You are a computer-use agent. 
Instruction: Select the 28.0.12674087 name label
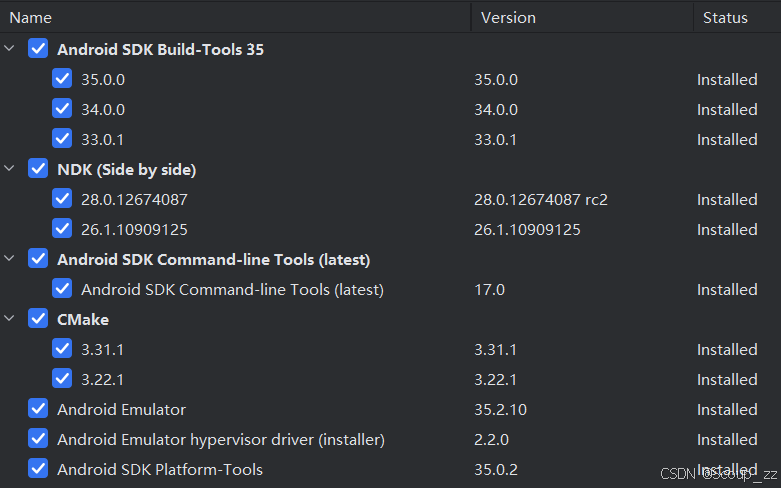(134, 200)
